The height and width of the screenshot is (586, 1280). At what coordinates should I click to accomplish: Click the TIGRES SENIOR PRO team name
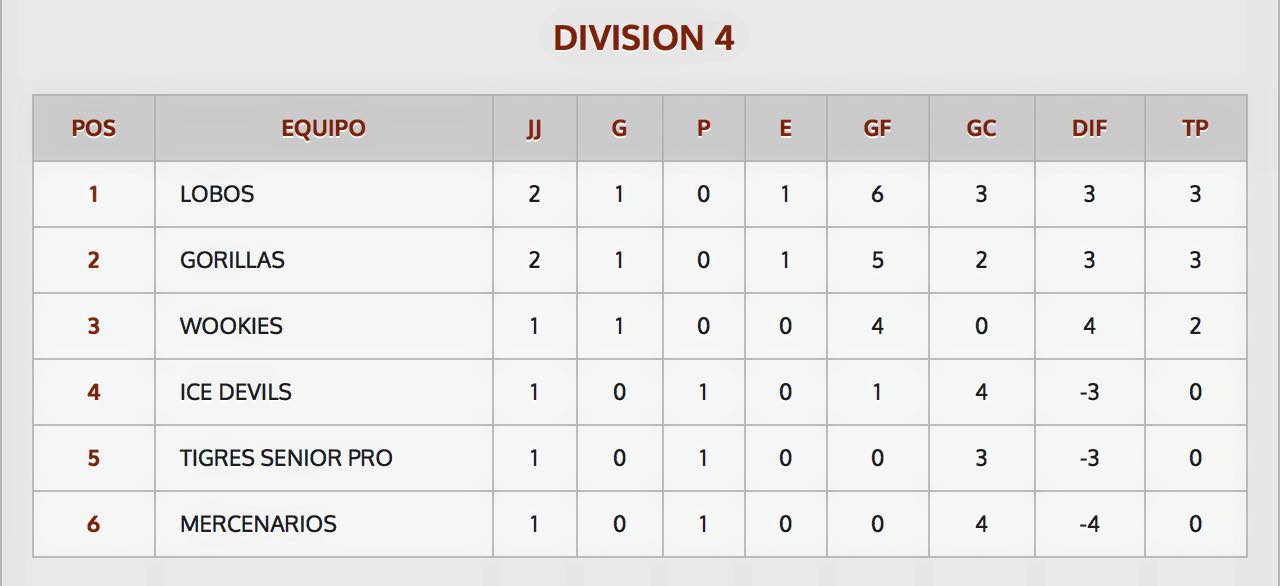(286, 458)
